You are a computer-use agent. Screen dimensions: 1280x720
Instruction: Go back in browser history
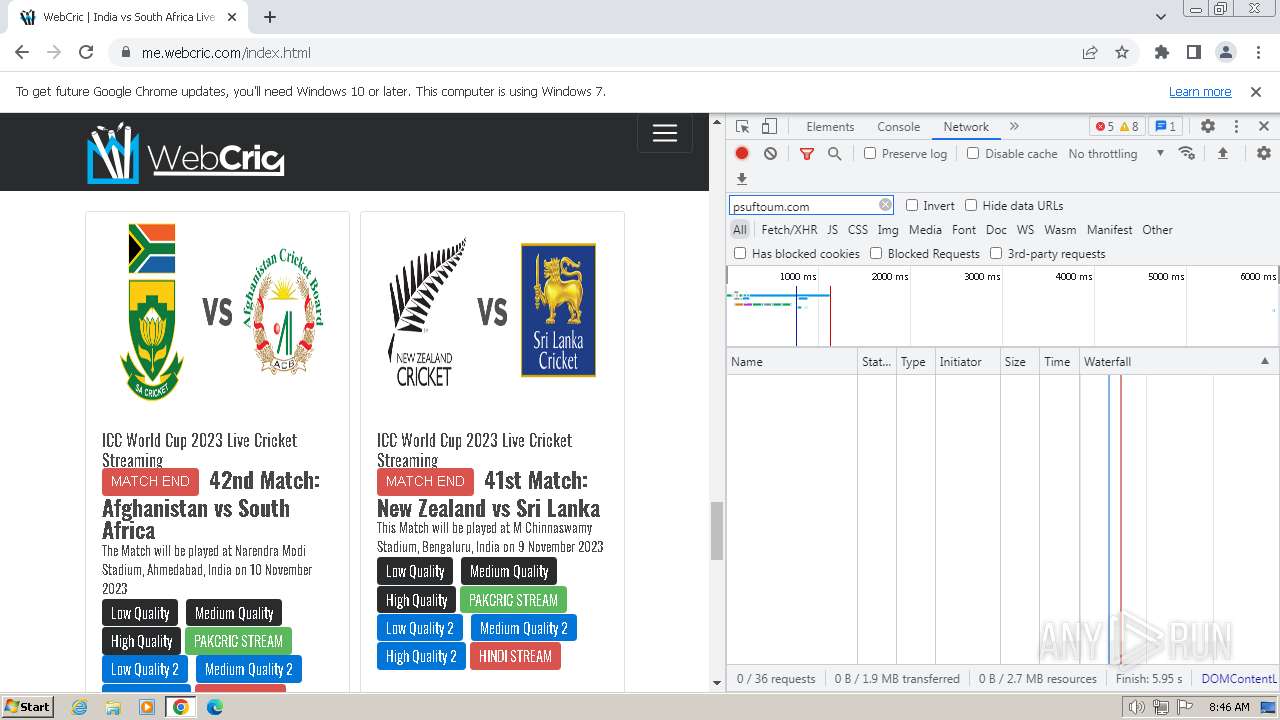click(x=22, y=53)
